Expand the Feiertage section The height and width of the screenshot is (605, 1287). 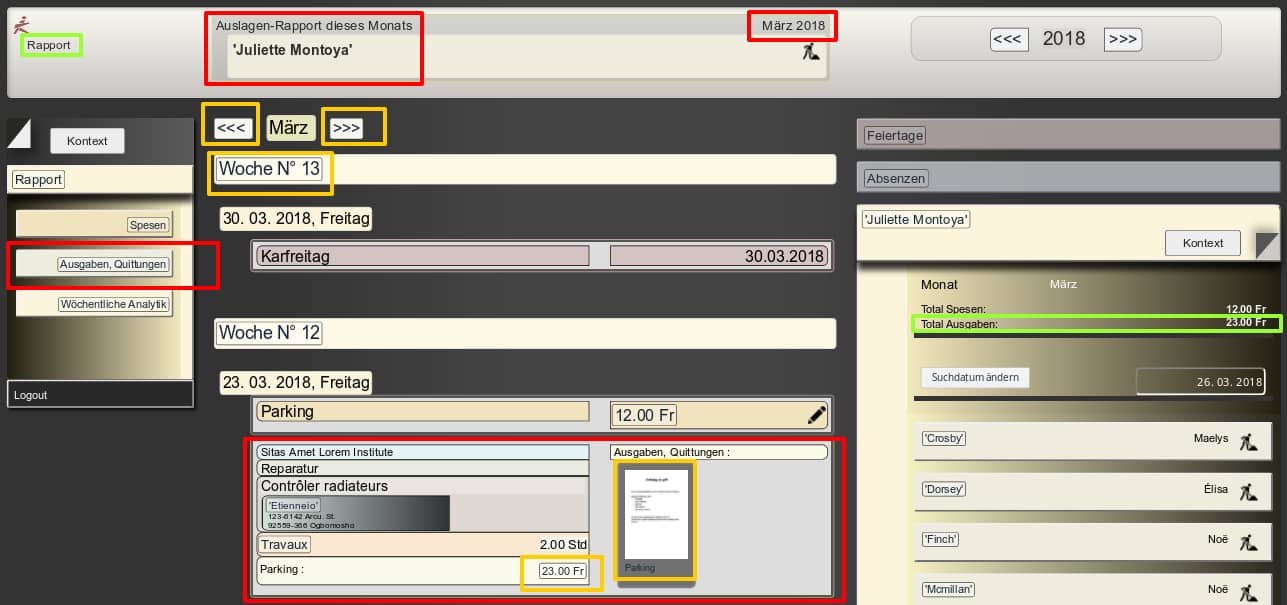tap(895, 135)
